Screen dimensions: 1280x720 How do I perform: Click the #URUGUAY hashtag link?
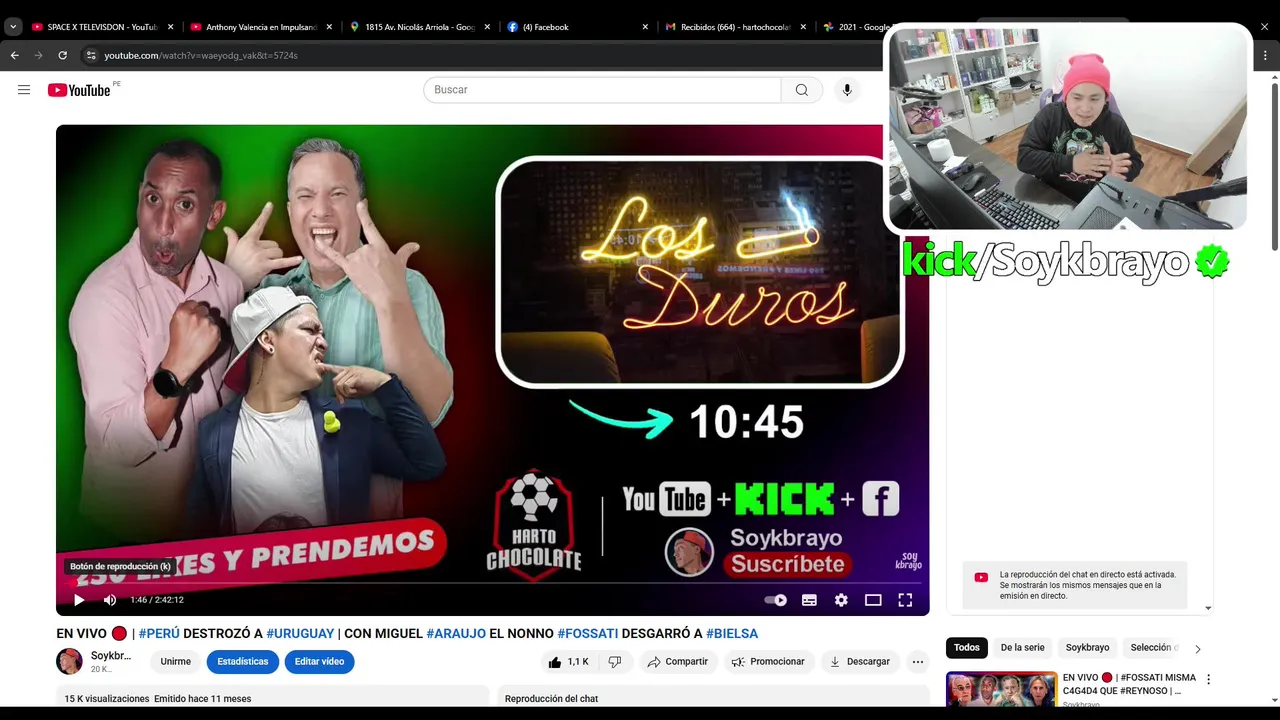tap(300, 634)
